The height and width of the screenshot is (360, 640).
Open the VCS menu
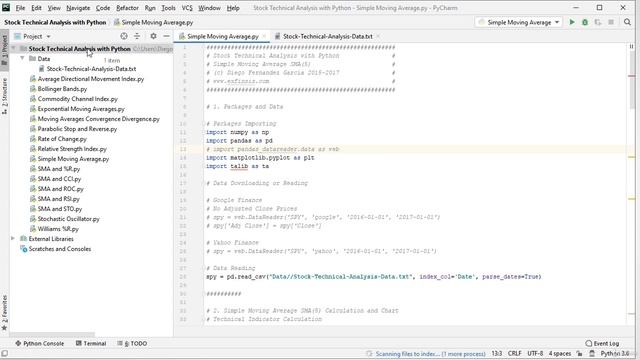(187, 8)
